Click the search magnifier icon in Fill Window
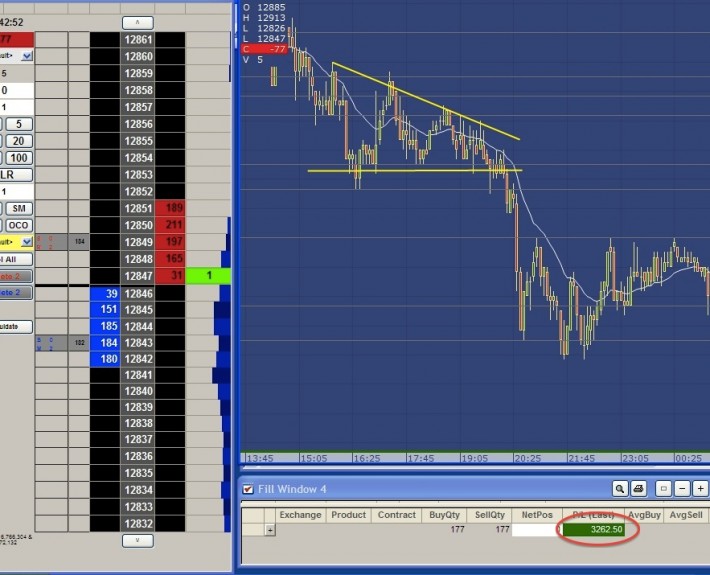This screenshot has height=575, width=710. coord(620,489)
